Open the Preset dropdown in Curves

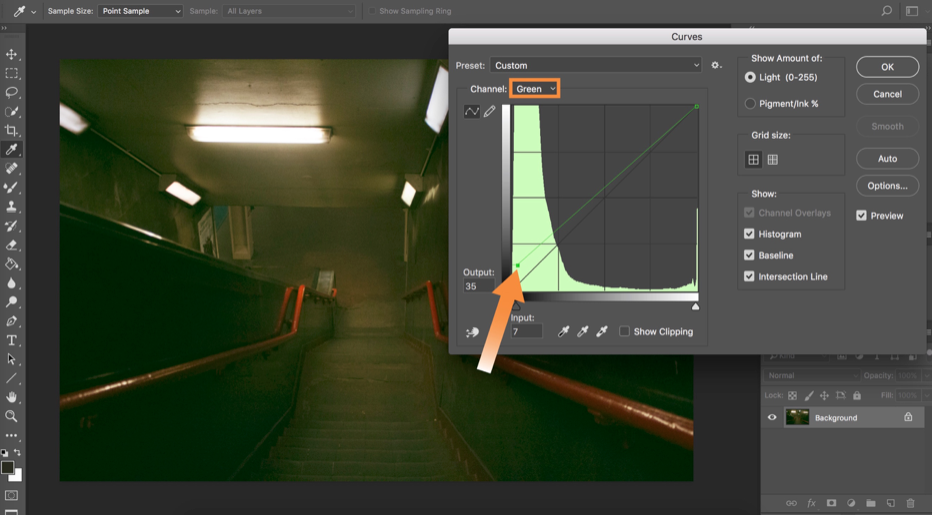click(x=596, y=65)
